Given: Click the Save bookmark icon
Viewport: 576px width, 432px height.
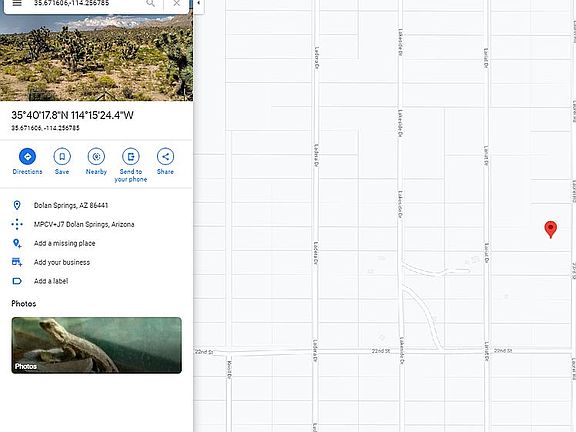Looking at the screenshot, I should coord(62,156).
